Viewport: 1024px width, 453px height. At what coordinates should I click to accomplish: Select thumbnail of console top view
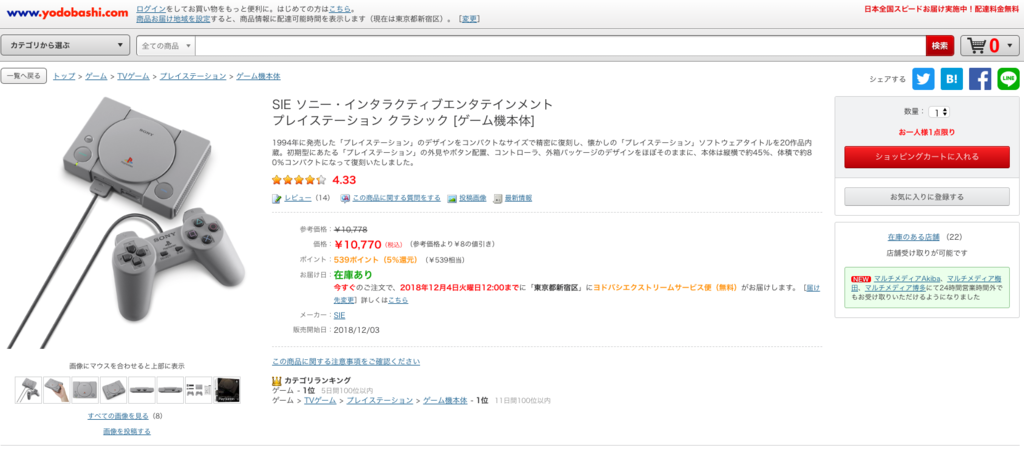pyautogui.click(x=85, y=390)
